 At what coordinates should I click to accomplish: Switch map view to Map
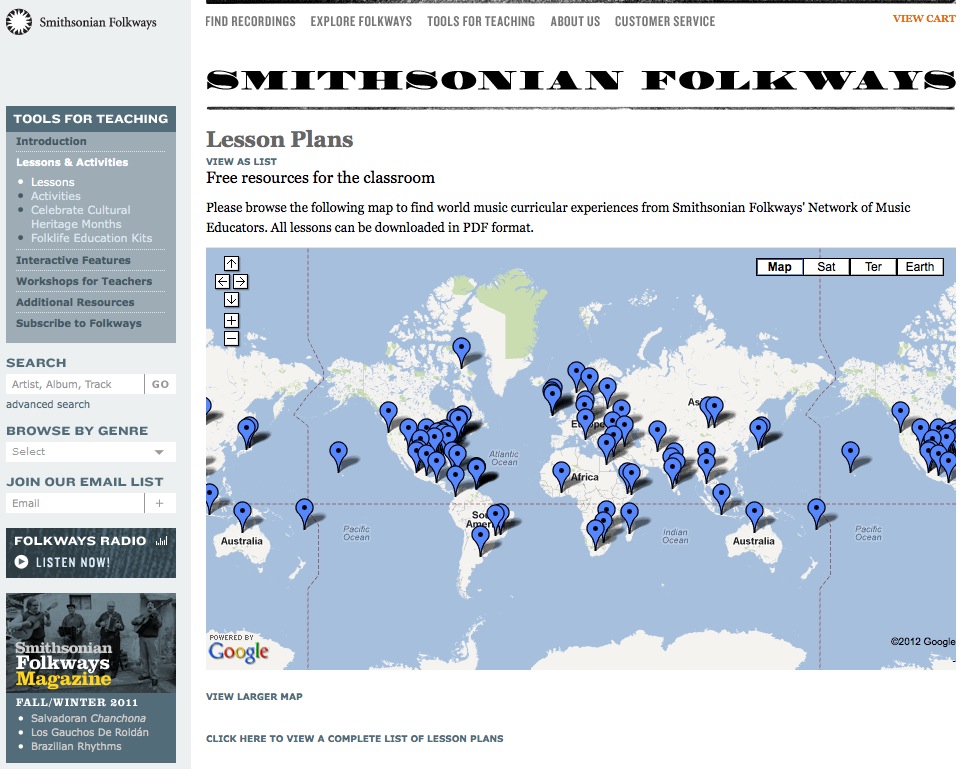[779, 267]
